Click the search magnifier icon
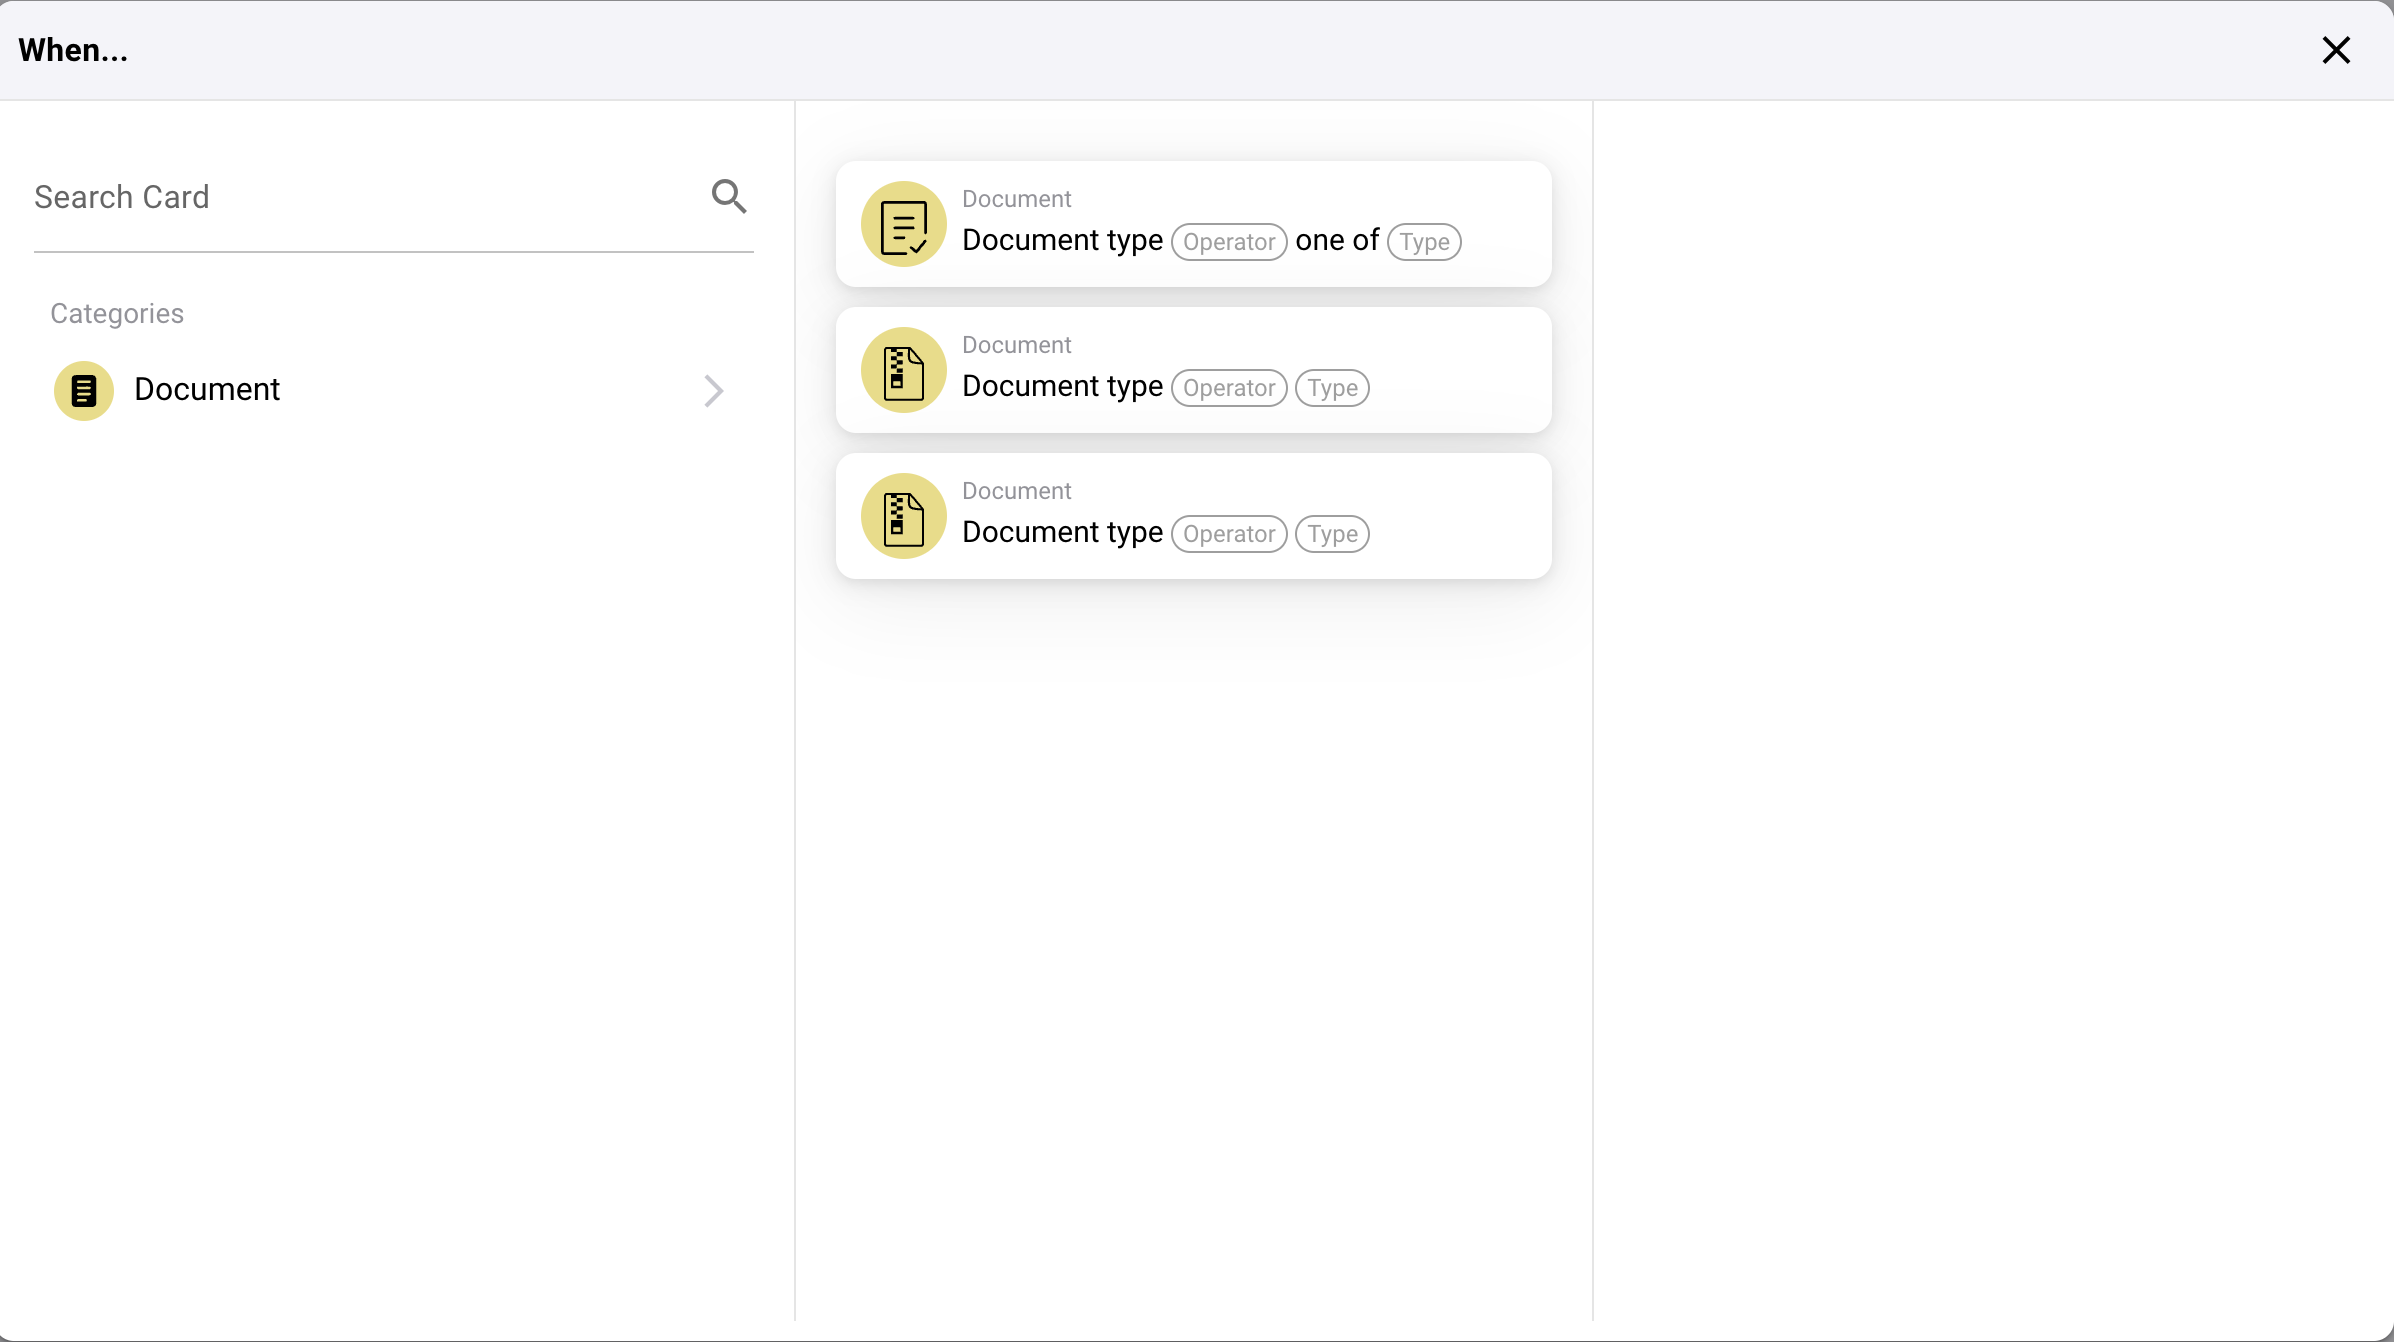 729,196
